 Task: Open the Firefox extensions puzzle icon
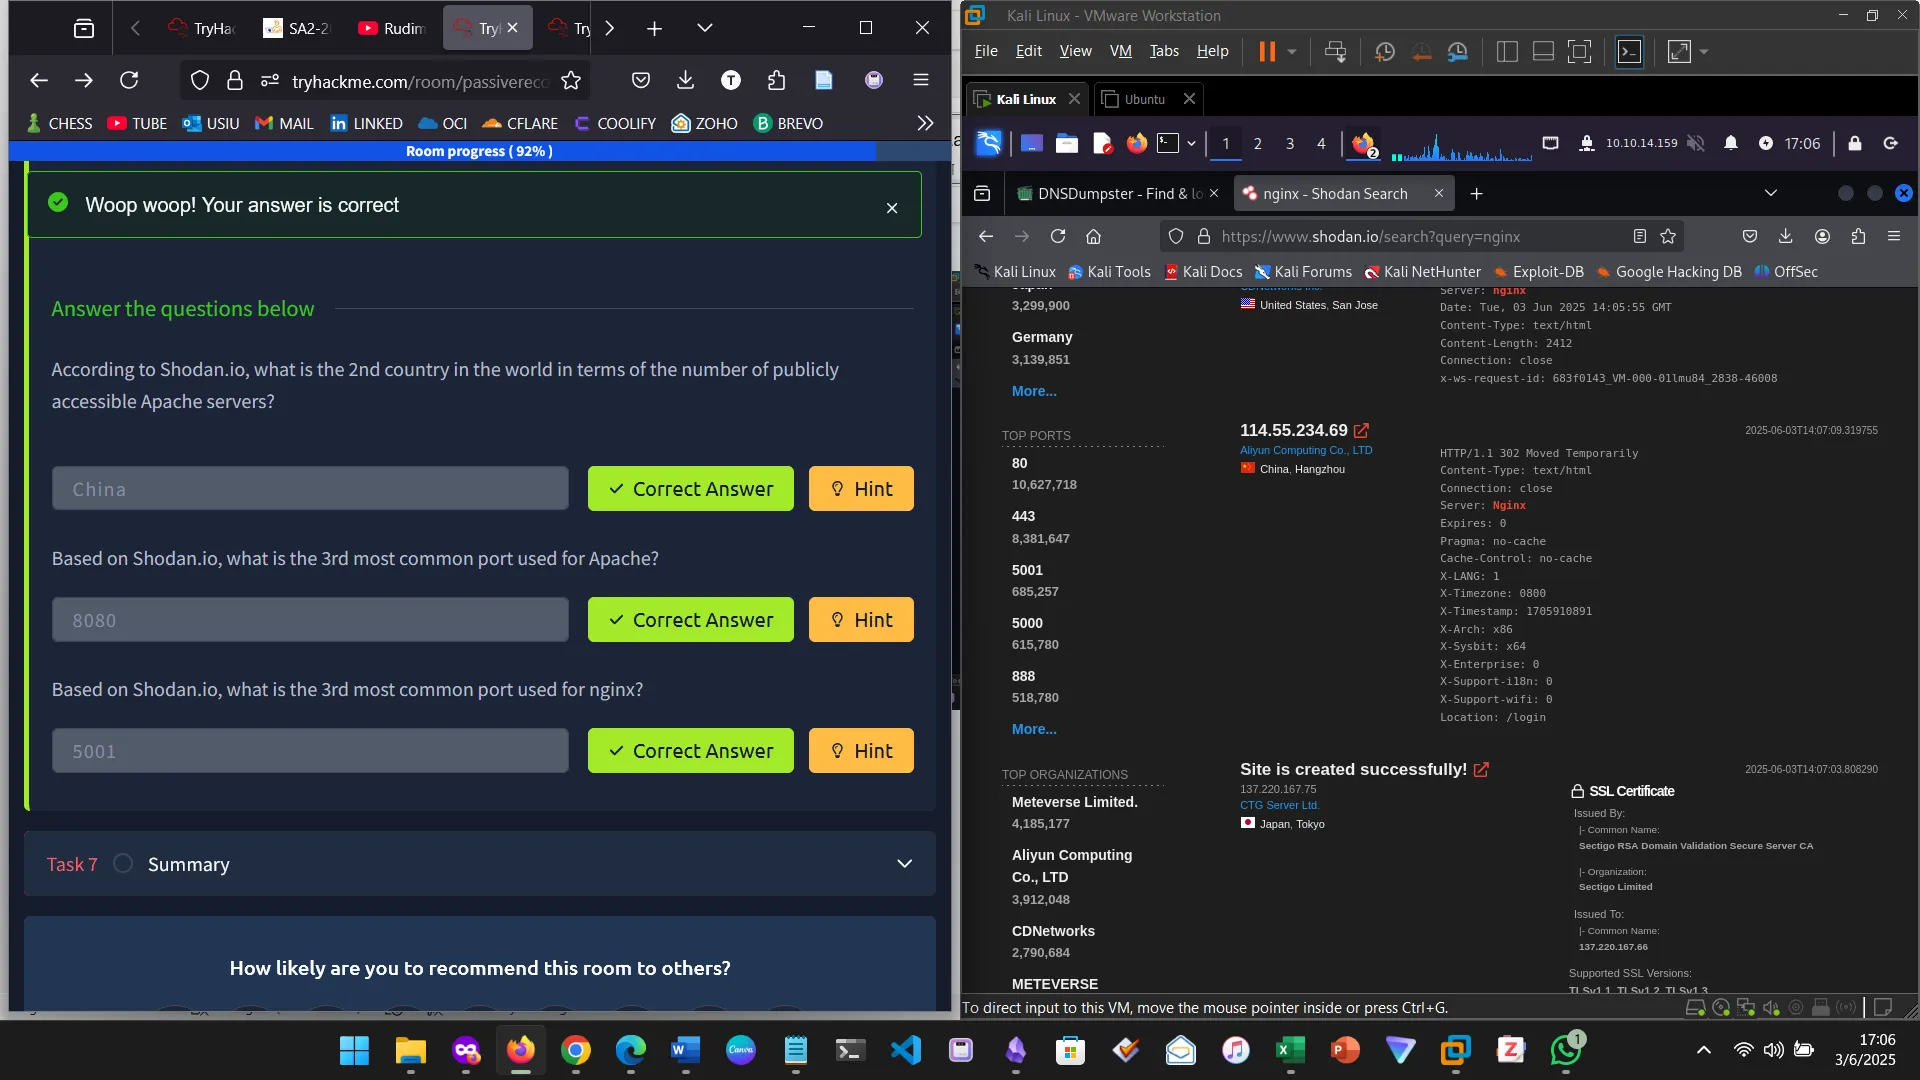click(x=777, y=81)
